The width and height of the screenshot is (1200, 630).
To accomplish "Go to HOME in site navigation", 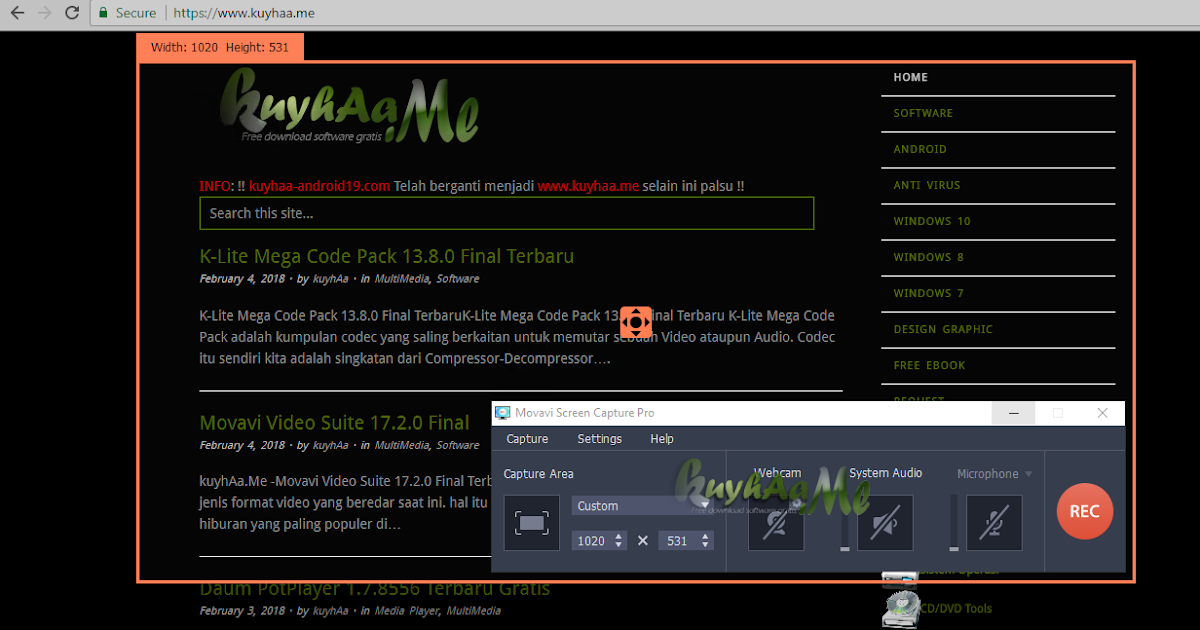I will (911, 77).
